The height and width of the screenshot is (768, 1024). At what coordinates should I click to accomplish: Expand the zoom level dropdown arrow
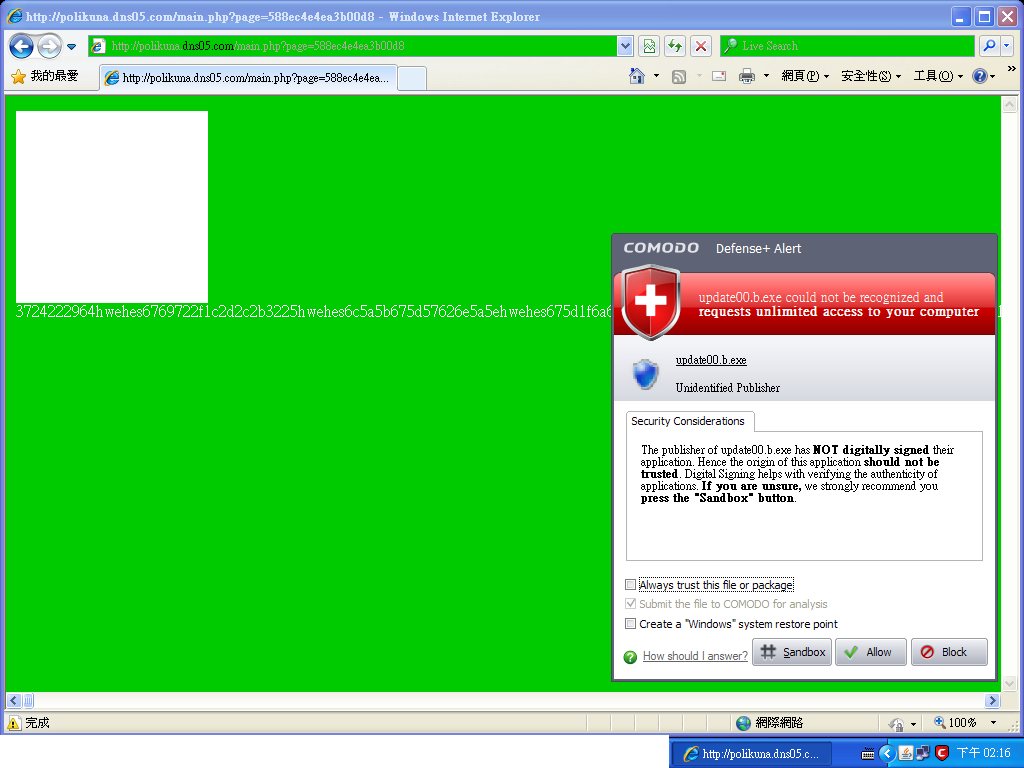[x=993, y=722]
